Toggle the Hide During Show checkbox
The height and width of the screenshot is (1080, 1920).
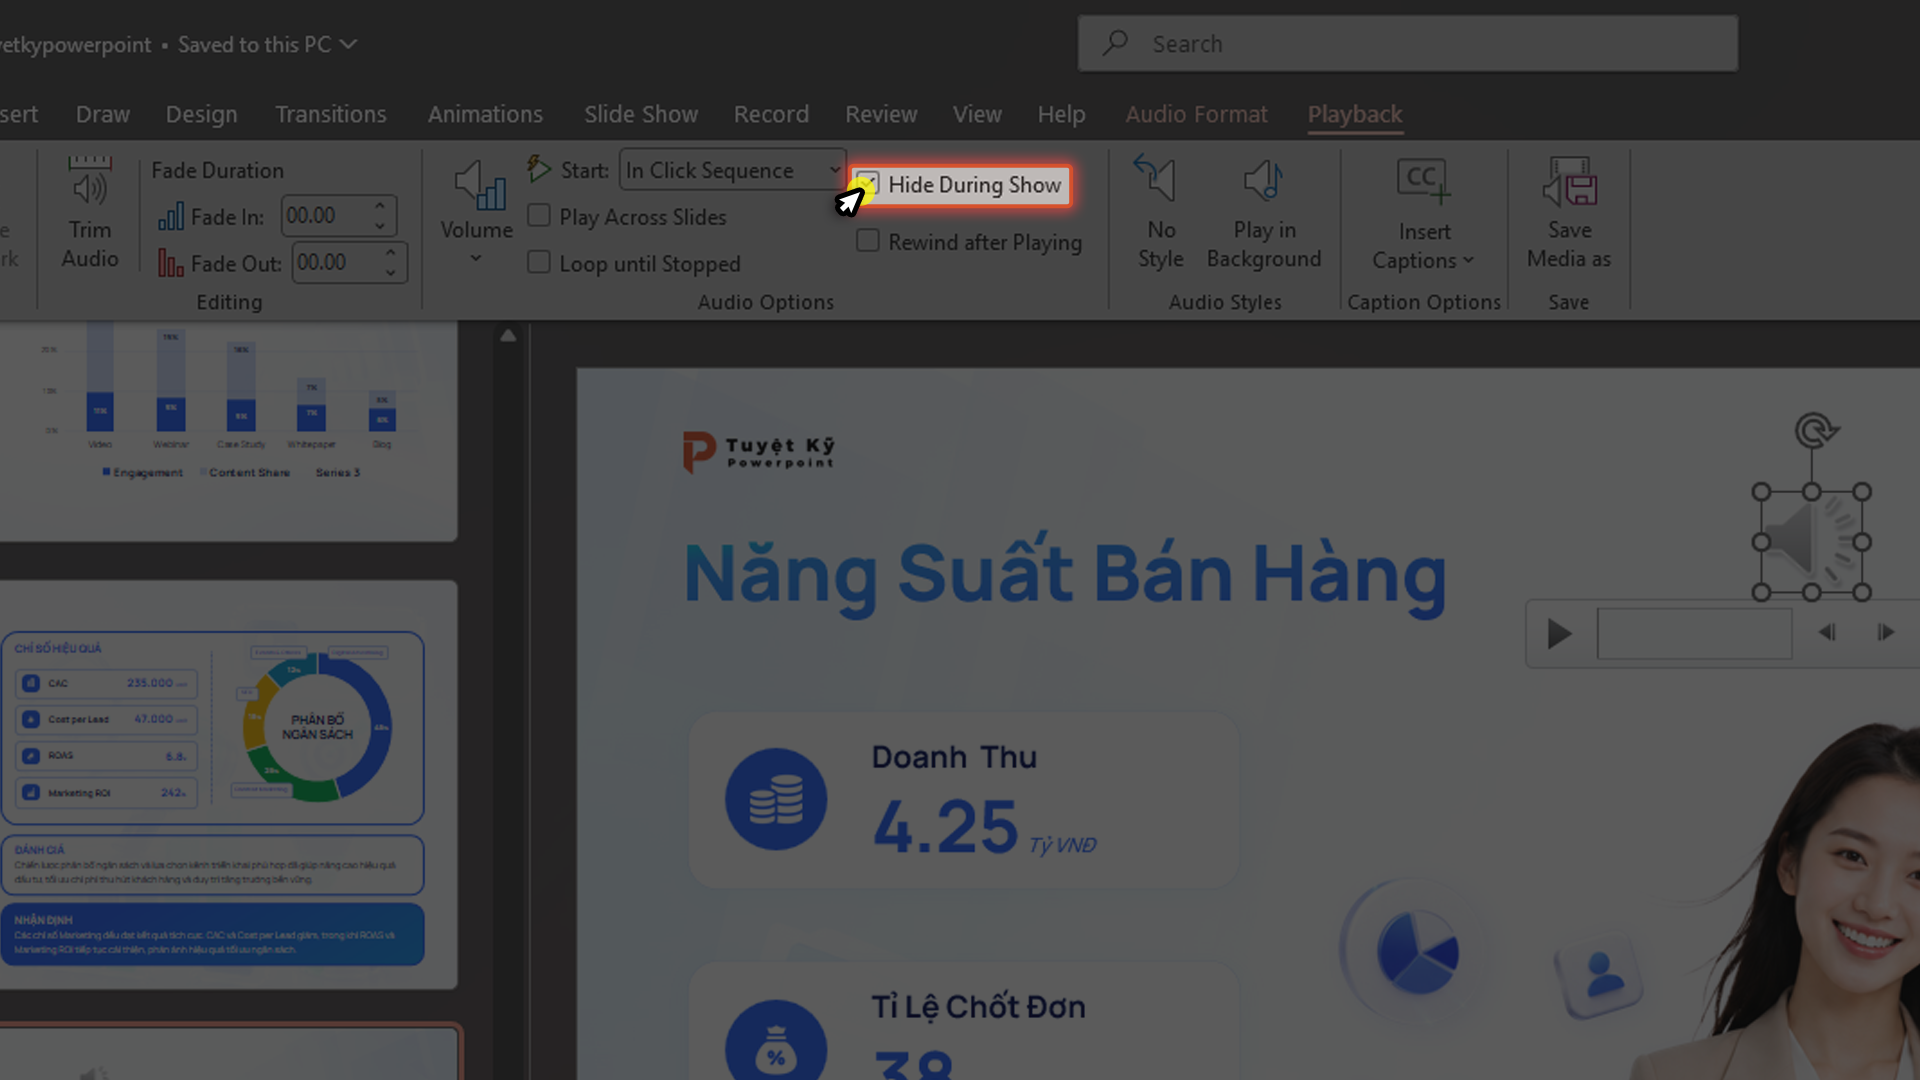868,185
